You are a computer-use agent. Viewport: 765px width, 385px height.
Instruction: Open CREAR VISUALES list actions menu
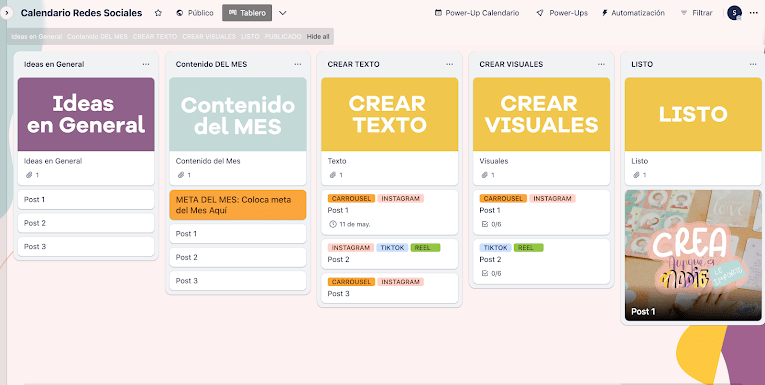(601, 64)
